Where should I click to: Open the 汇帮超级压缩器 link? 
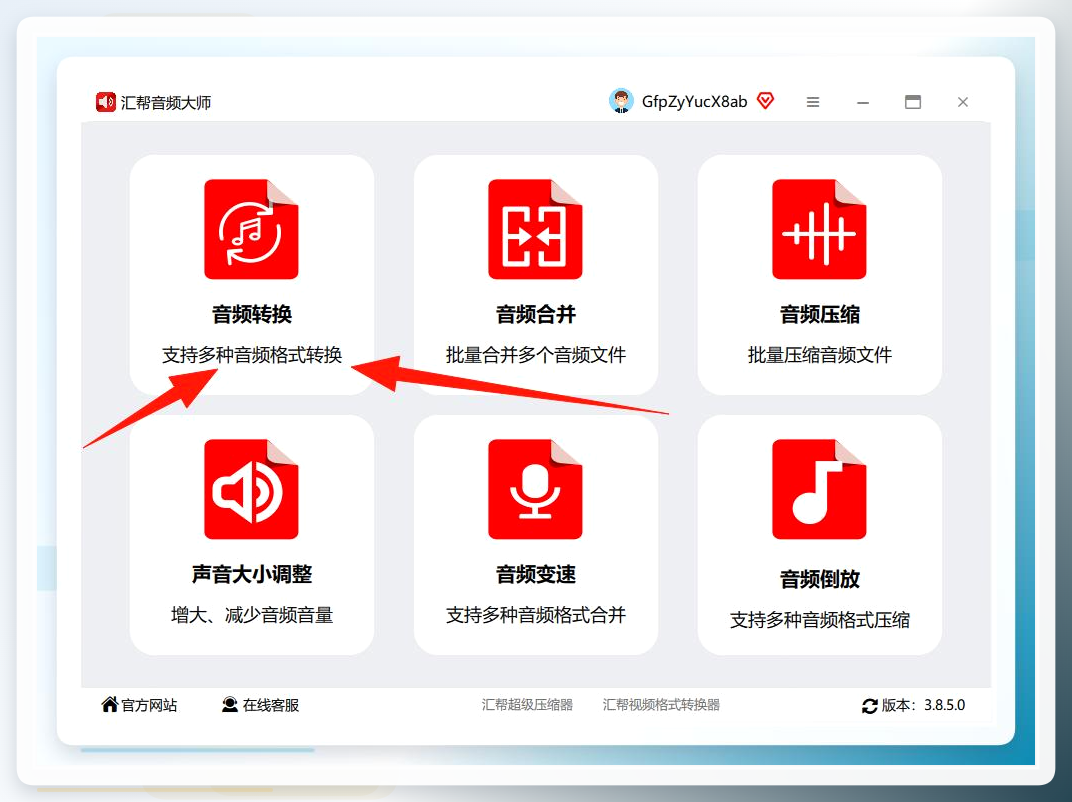[x=527, y=705]
